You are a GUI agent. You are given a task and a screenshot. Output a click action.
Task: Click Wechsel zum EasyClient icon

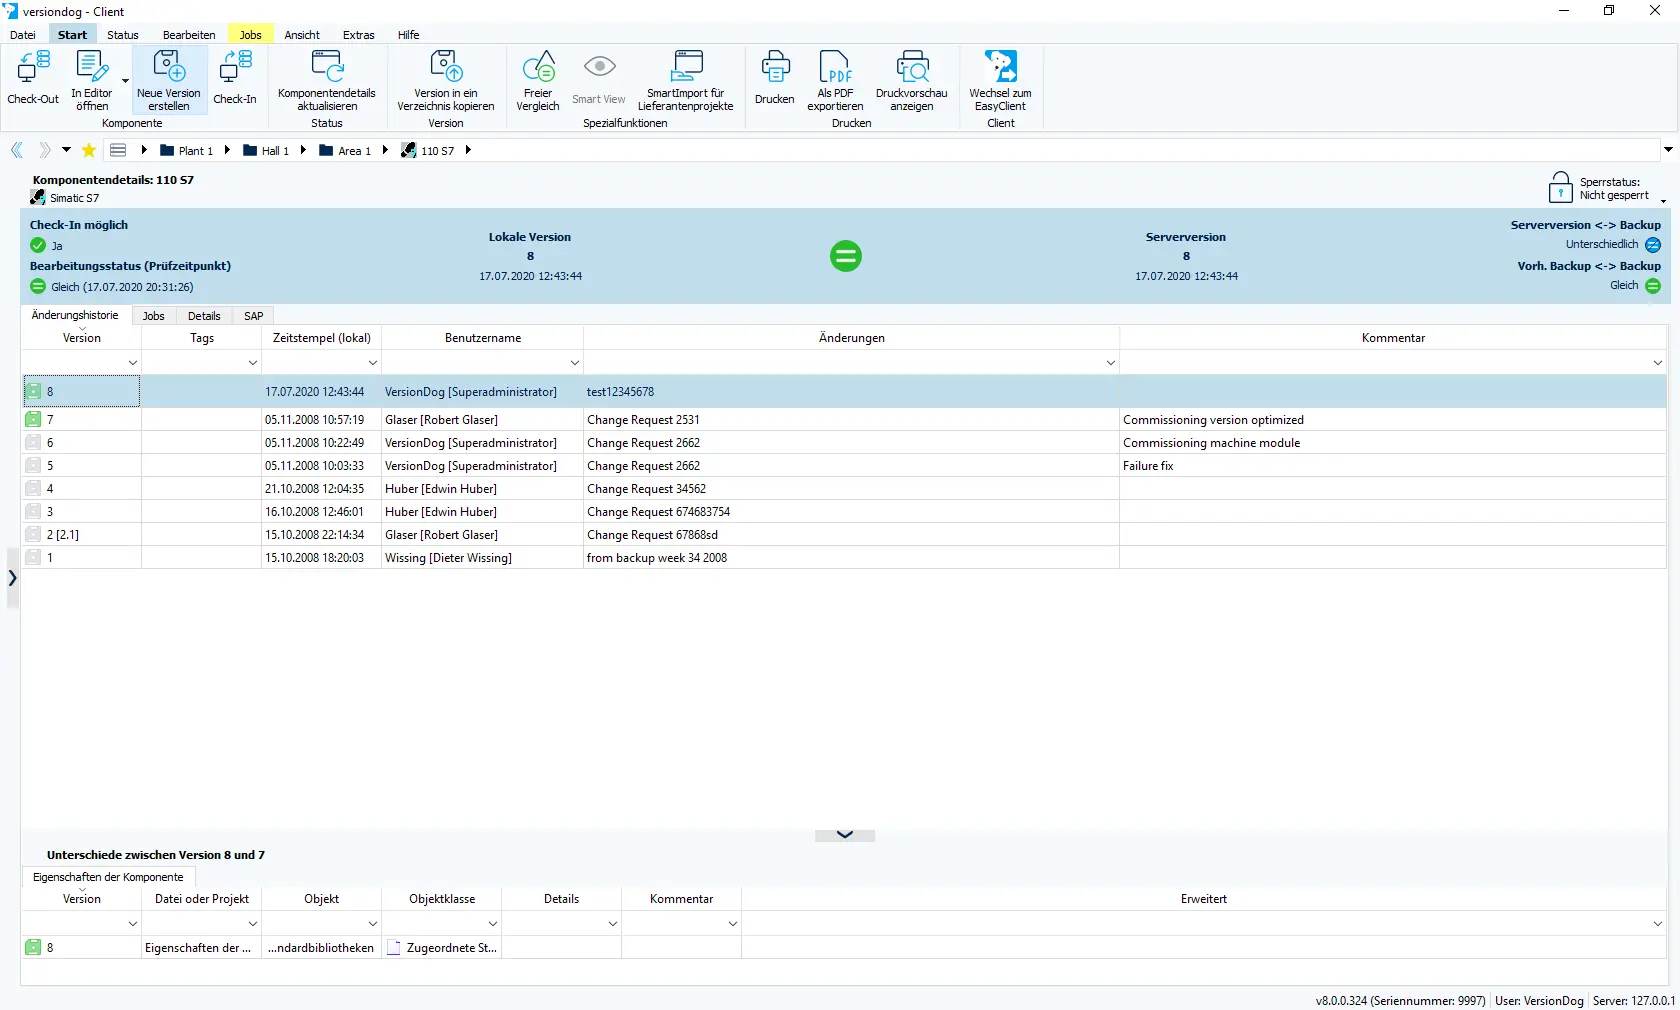click(x=1000, y=67)
